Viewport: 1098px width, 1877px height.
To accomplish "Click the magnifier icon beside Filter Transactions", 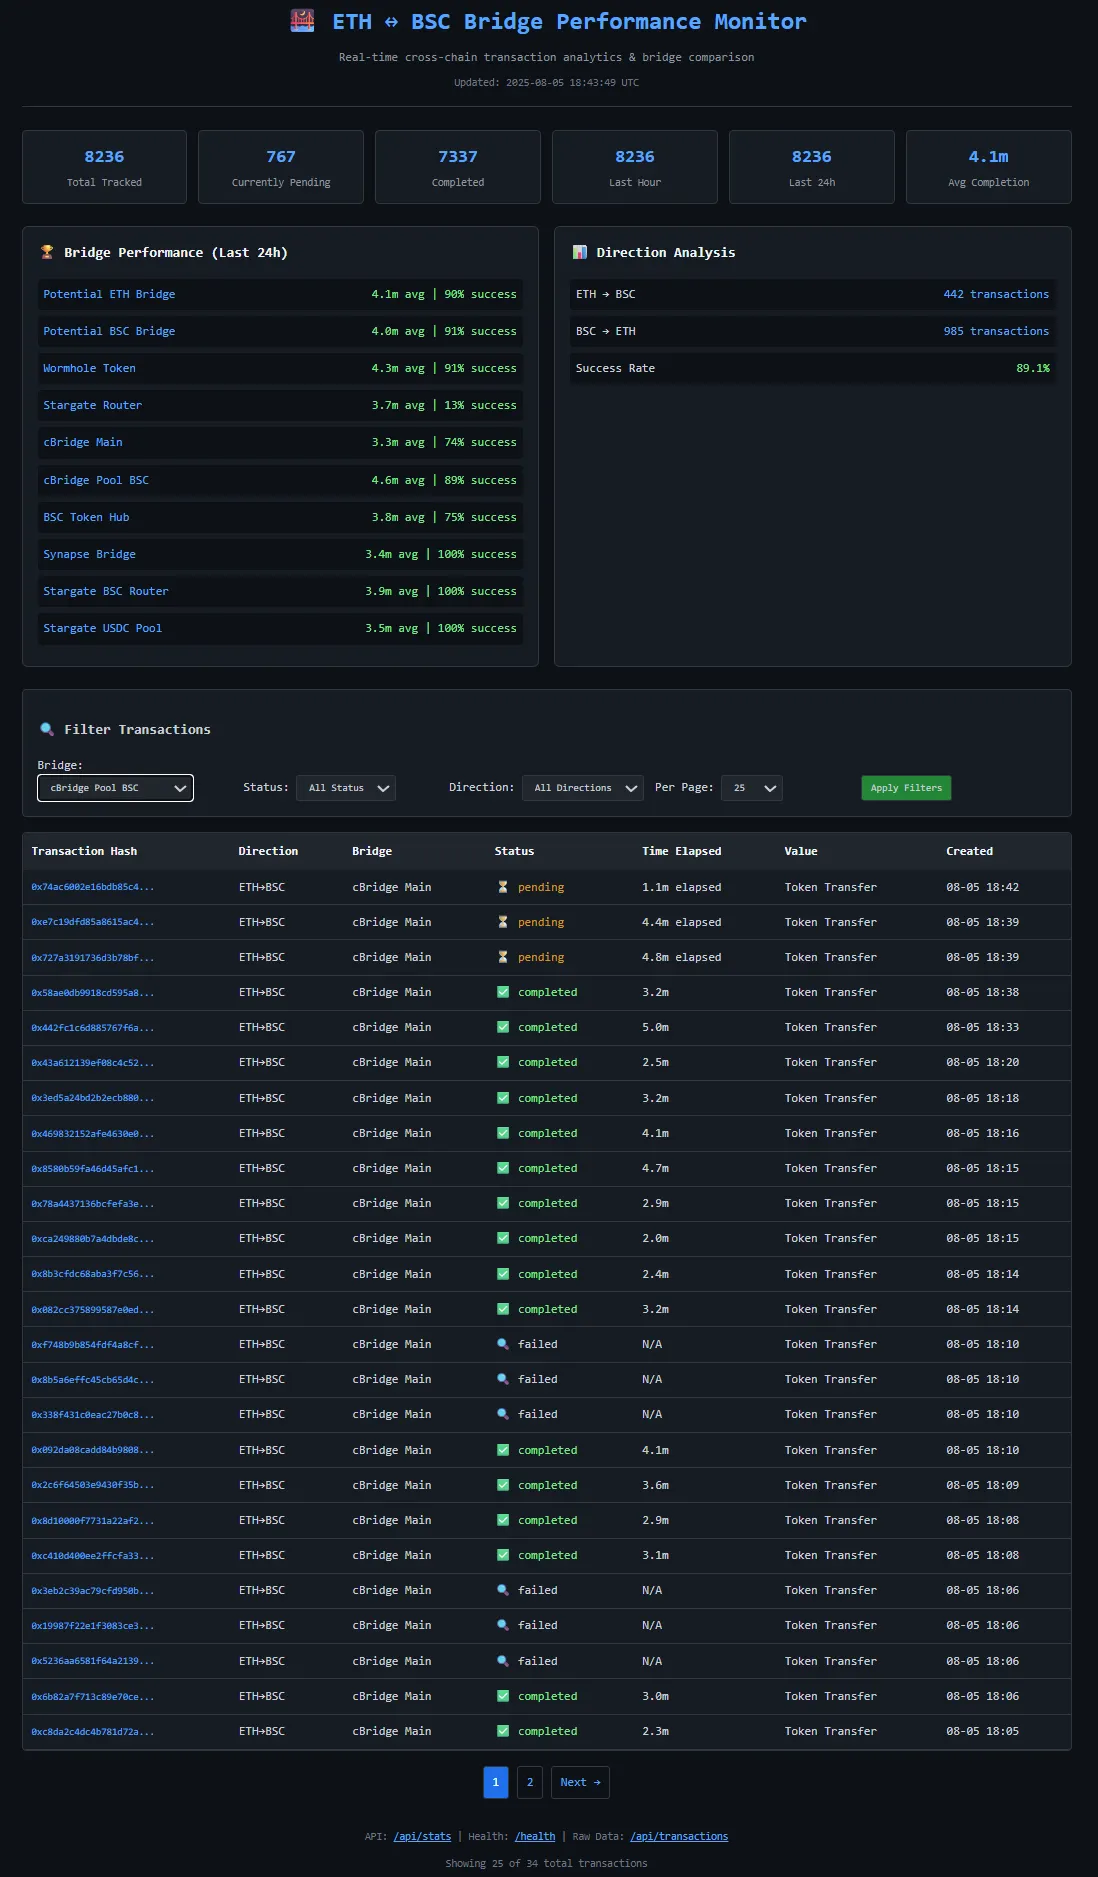I will pos(47,729).
